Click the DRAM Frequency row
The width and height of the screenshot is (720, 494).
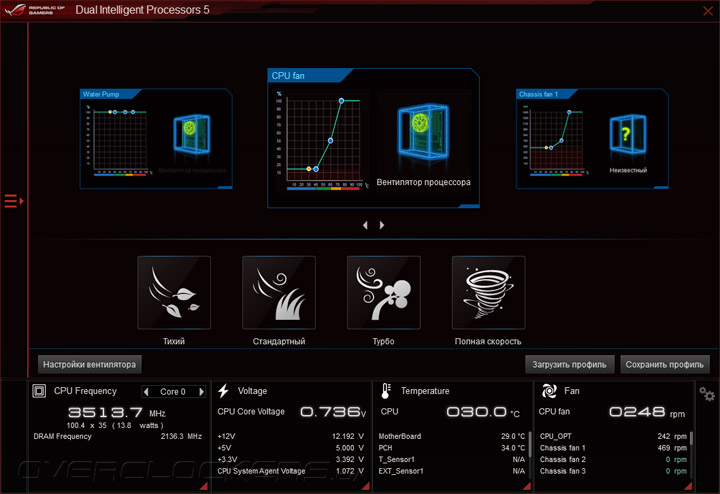click(118, 436)
